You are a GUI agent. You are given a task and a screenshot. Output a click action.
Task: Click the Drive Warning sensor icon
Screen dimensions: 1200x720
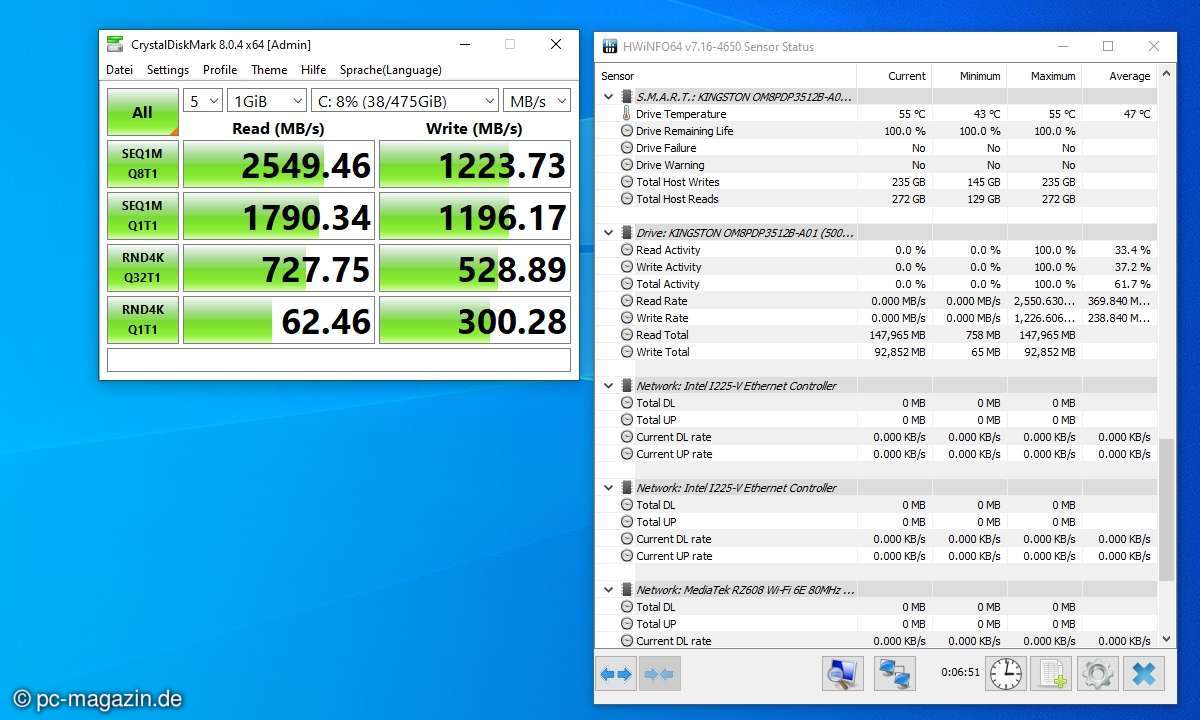[627, 165]
